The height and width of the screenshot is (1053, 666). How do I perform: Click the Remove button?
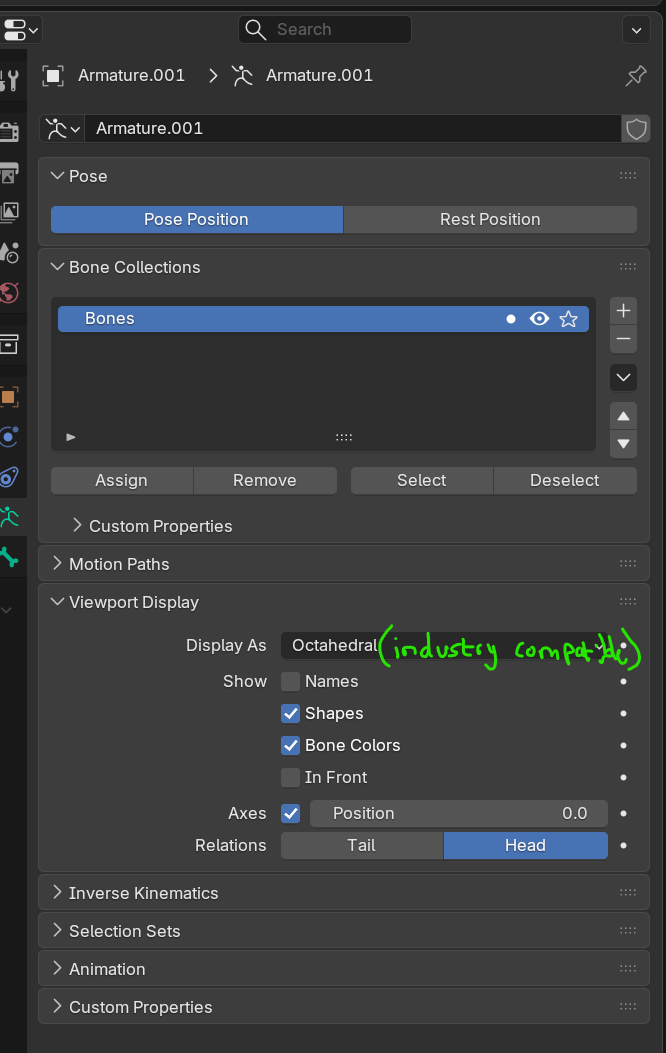click(265, 481)
